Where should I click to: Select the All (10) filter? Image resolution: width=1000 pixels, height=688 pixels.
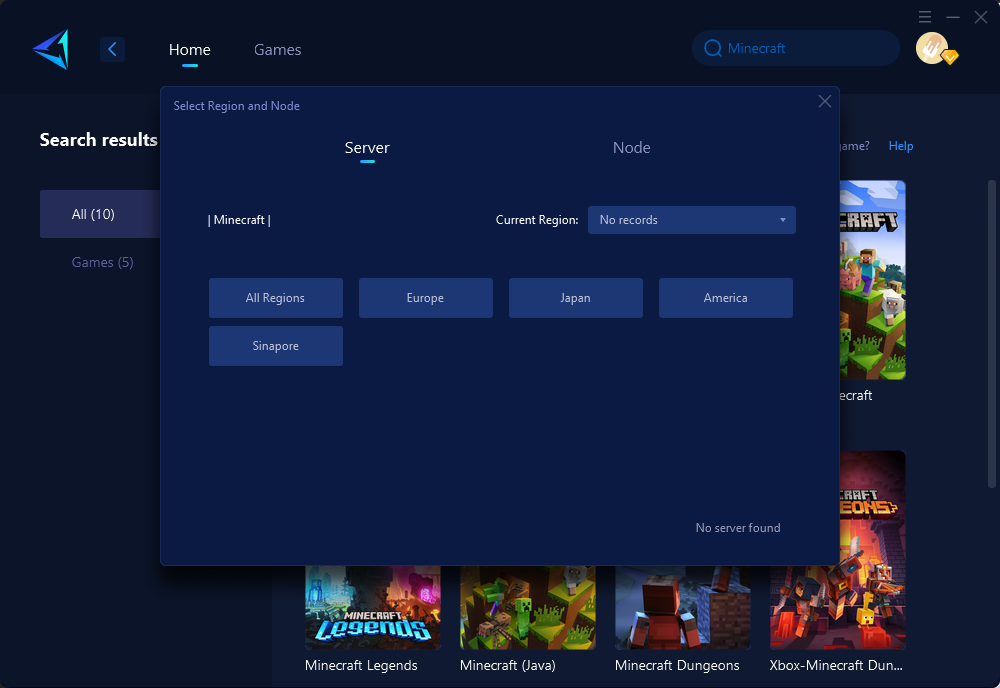100,214
